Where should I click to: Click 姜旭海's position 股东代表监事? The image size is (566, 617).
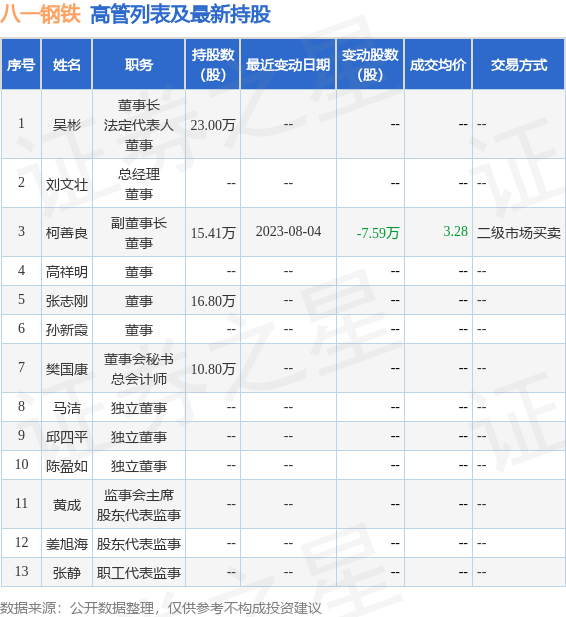coord(139,544)
